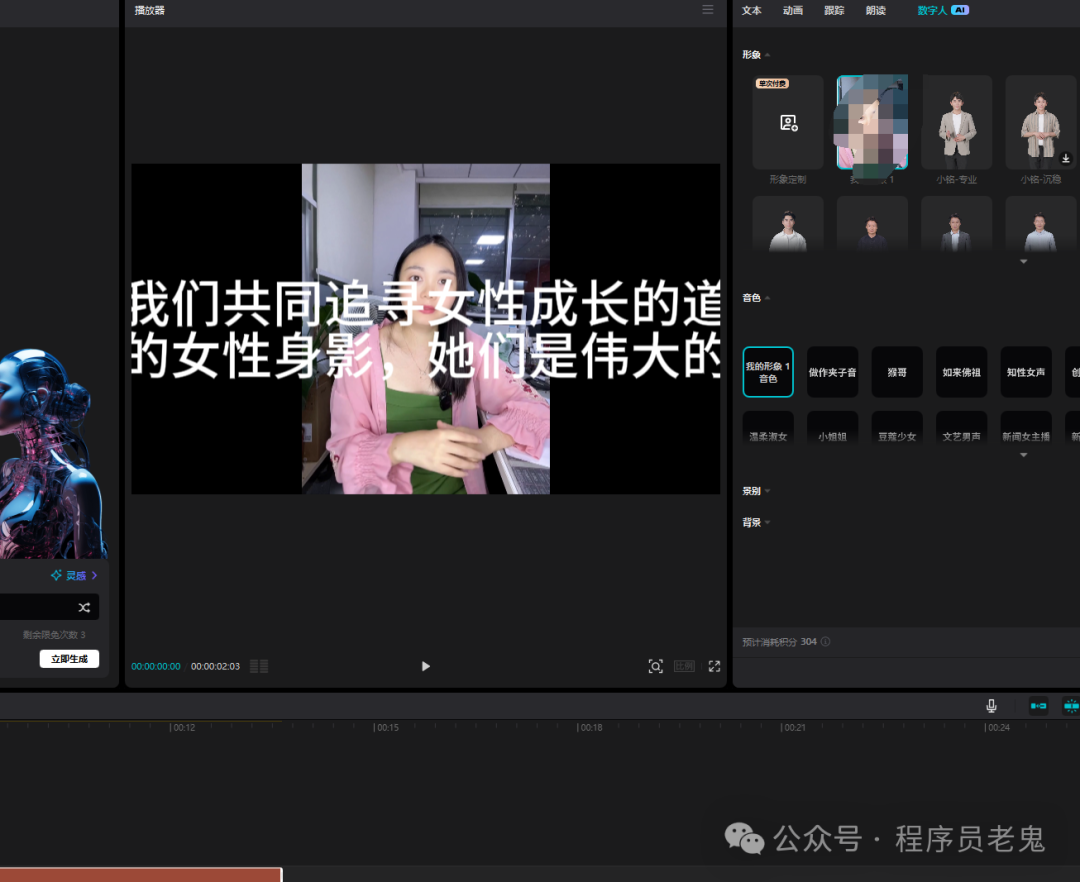Screen dimensions: 1080x882
Task: Click the 单次付费 badge on avatar card
Action: click(x=772, y=83)
